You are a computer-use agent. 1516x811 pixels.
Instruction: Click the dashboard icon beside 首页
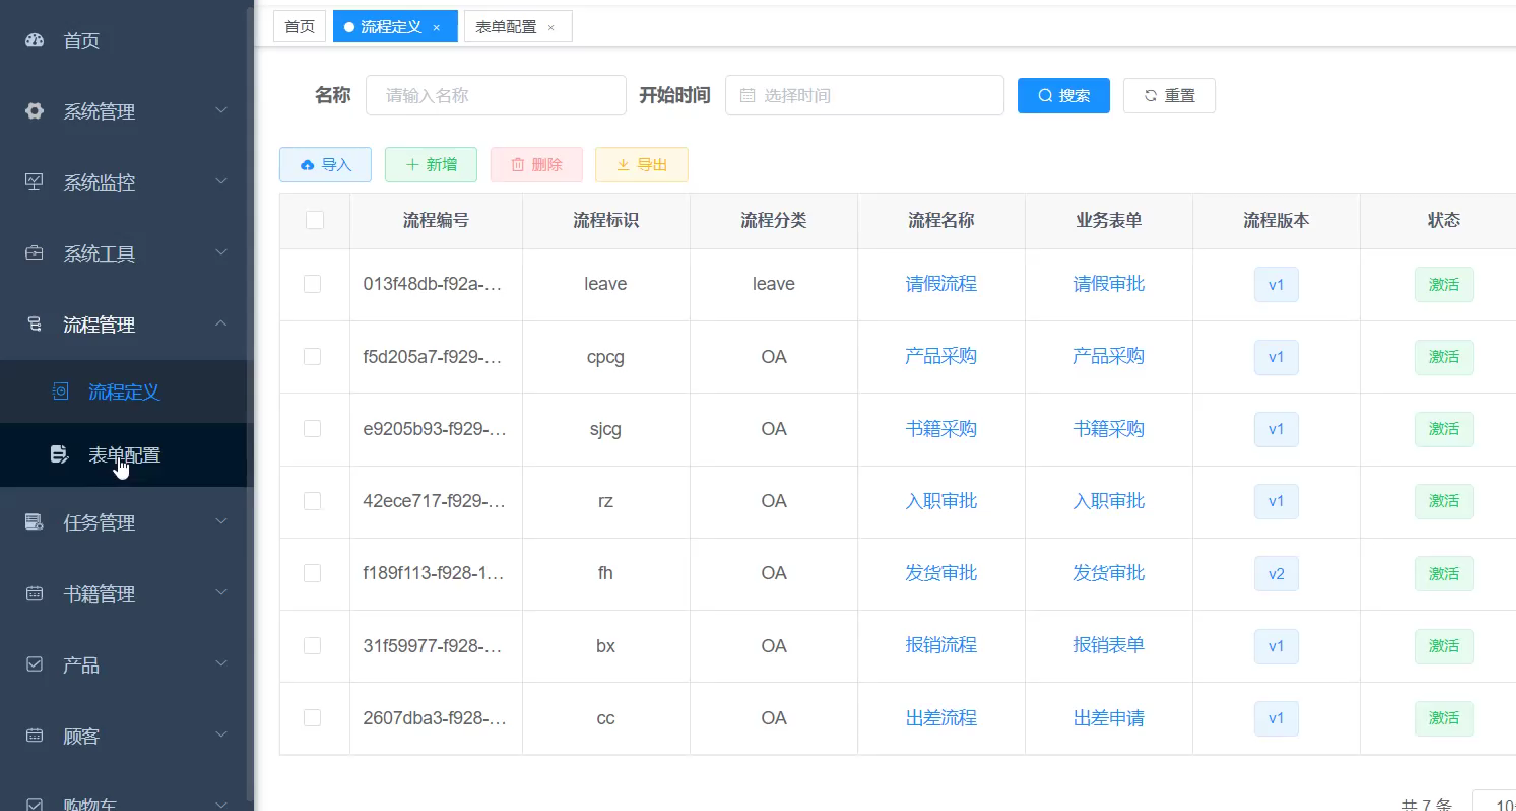[34, 40]
